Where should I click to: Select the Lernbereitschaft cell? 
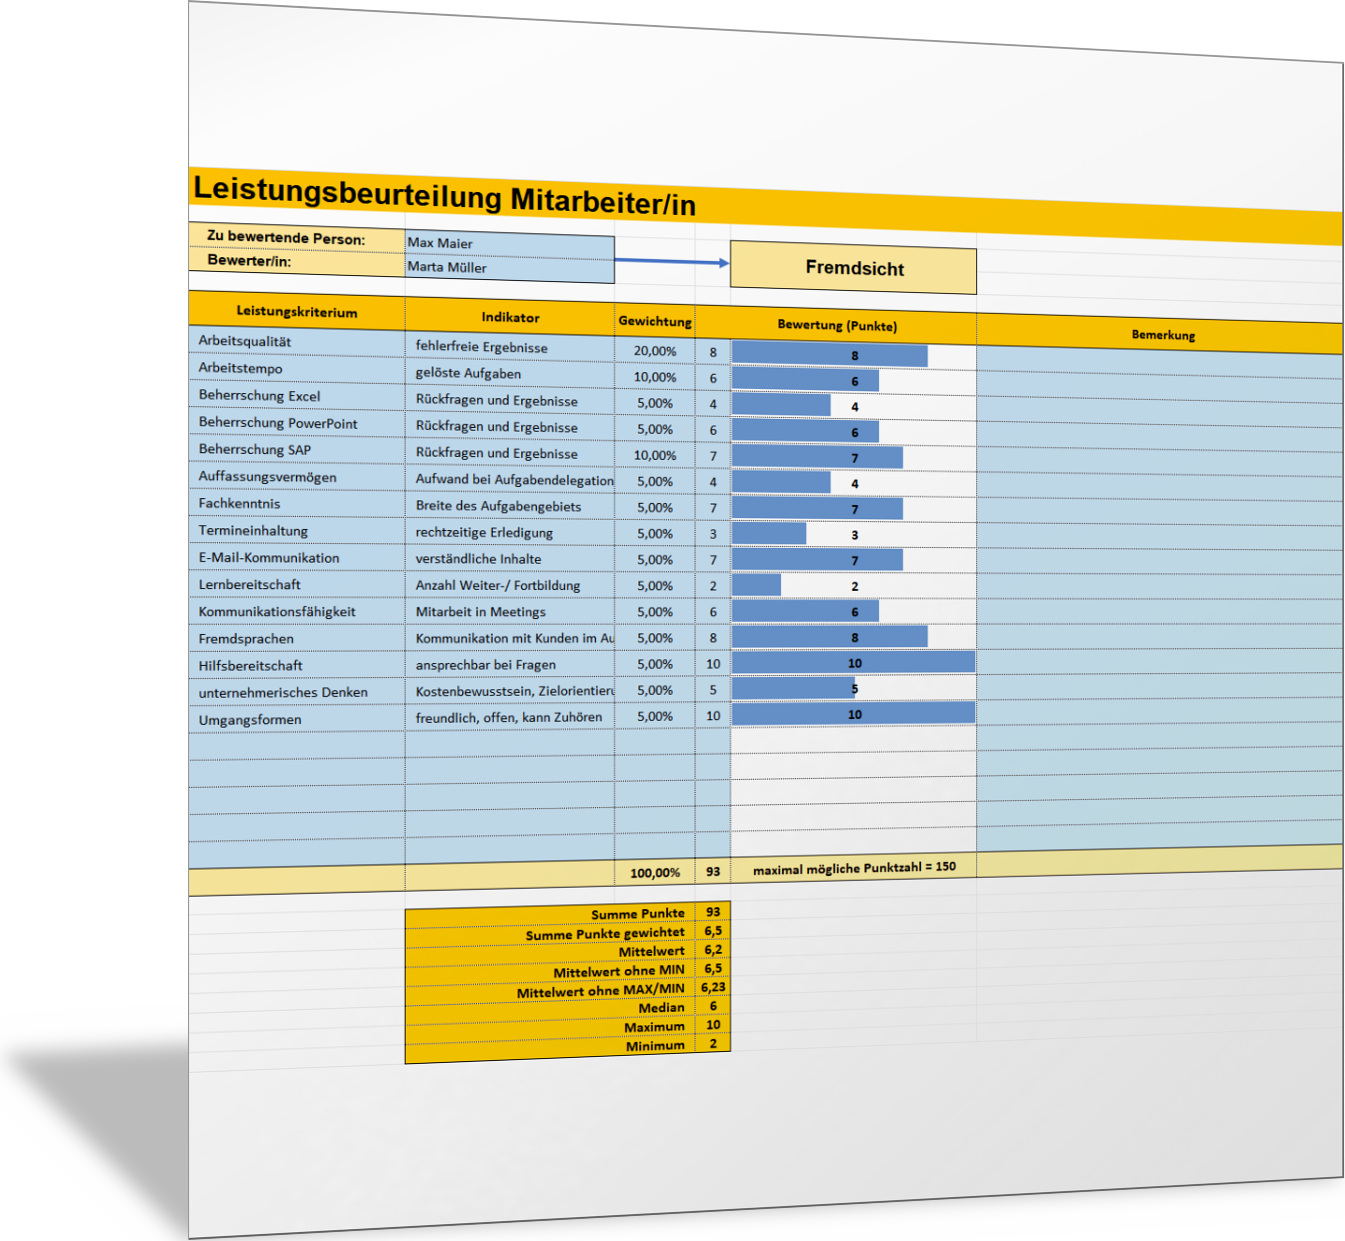pos(297,585)
